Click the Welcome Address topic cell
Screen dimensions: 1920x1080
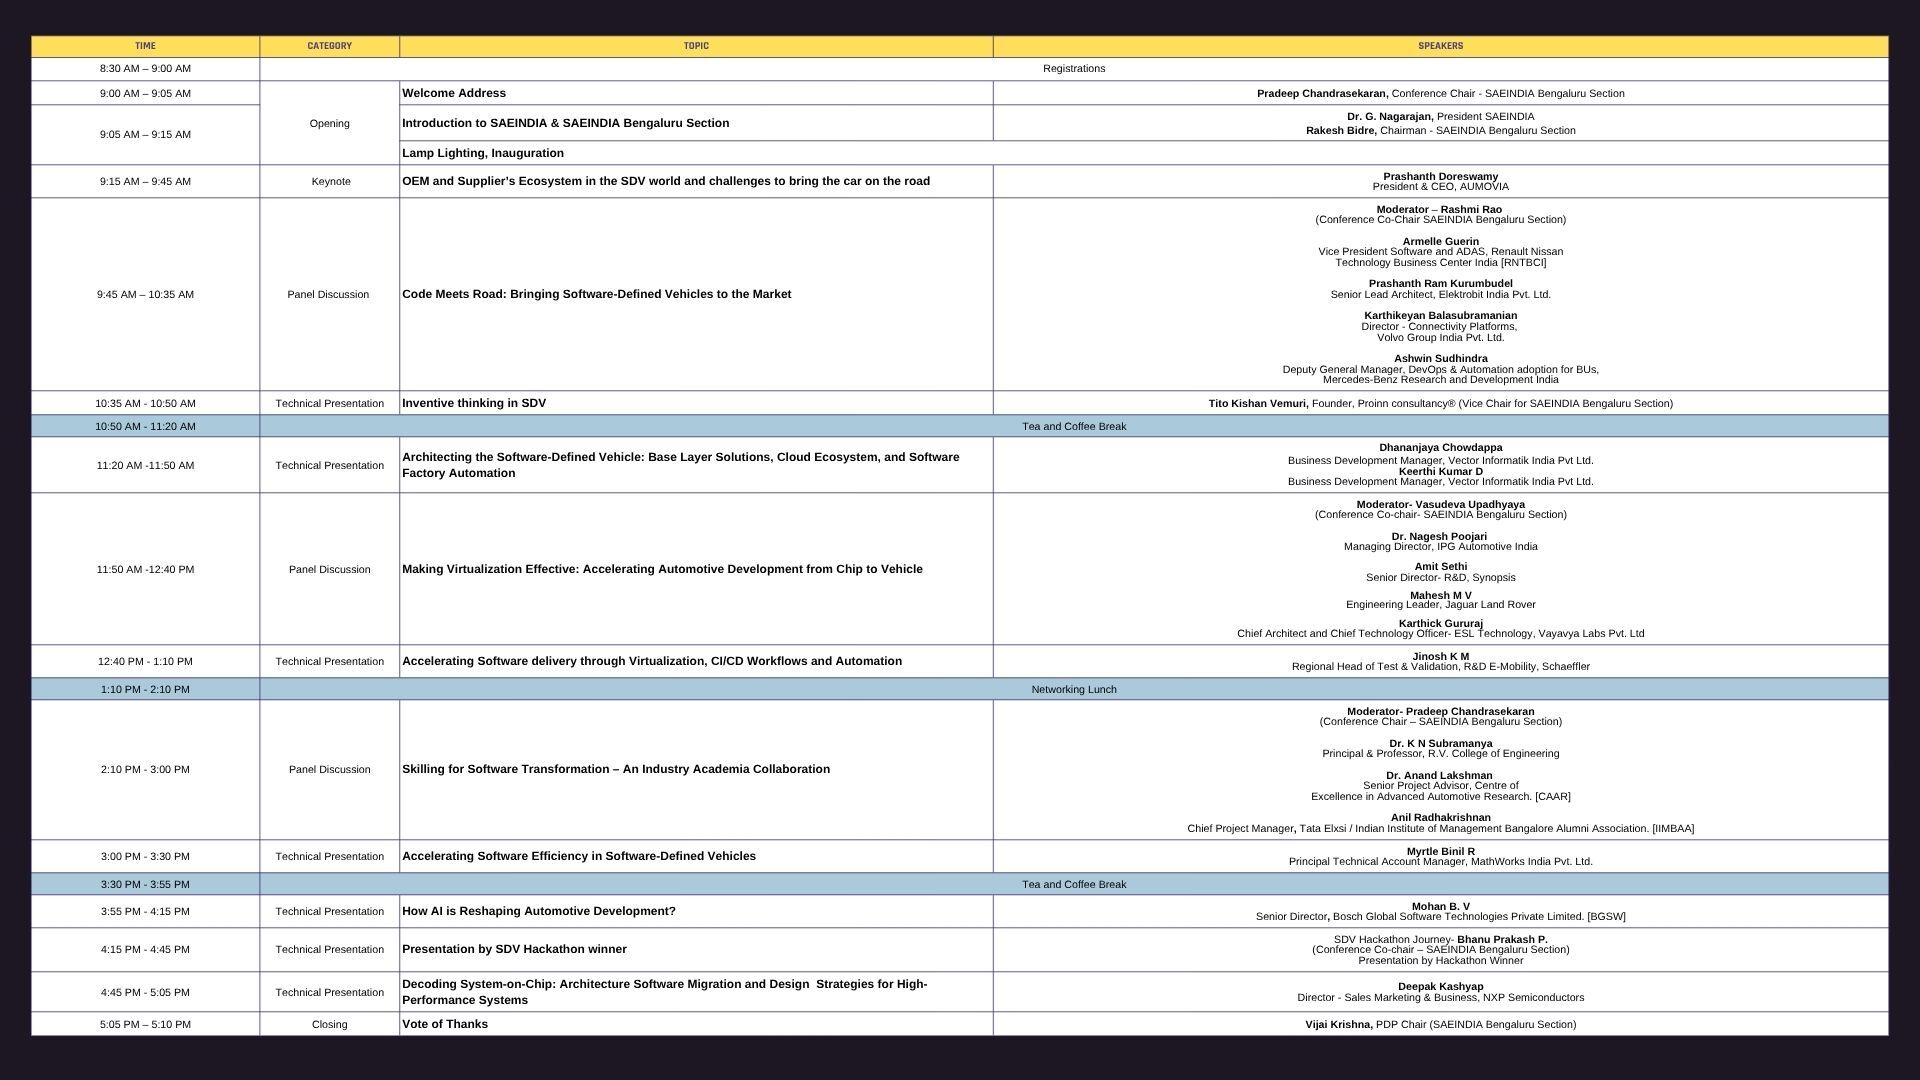pyautogui.click(x=453, y=93)
